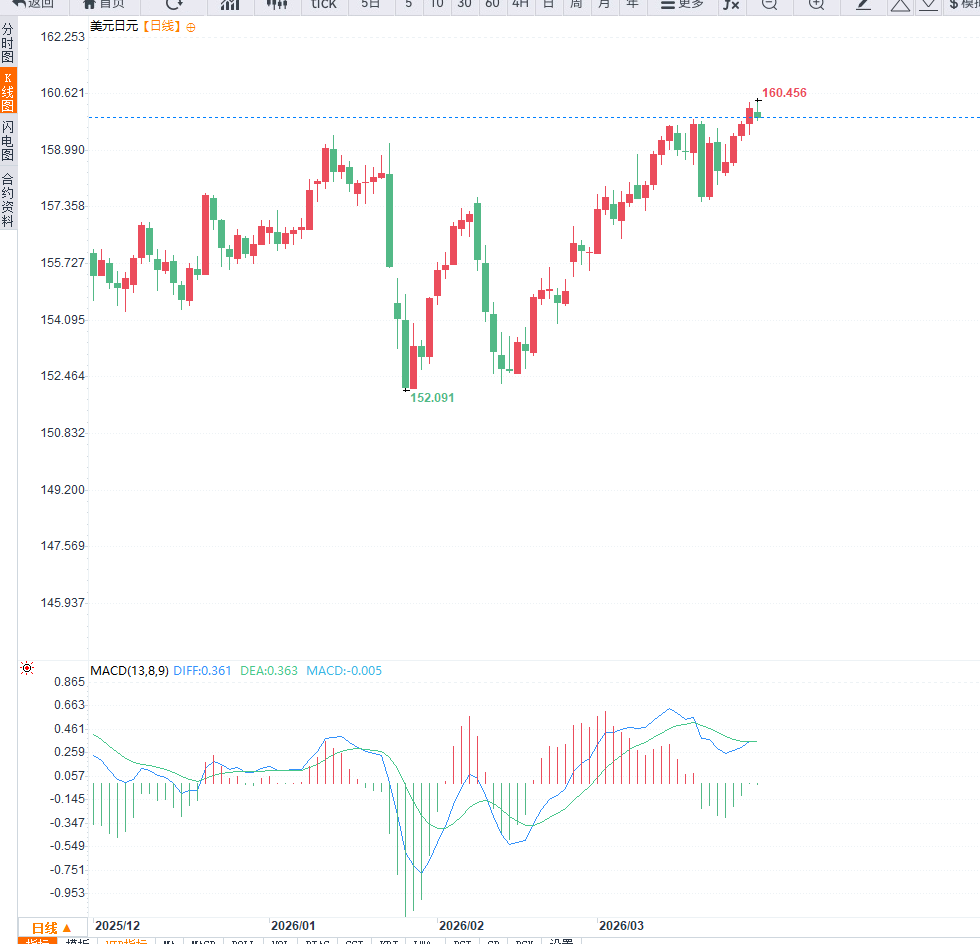Click the orange circle icon beside 日线 title
The image size is (980, 944).
click(x=191, y=27)
